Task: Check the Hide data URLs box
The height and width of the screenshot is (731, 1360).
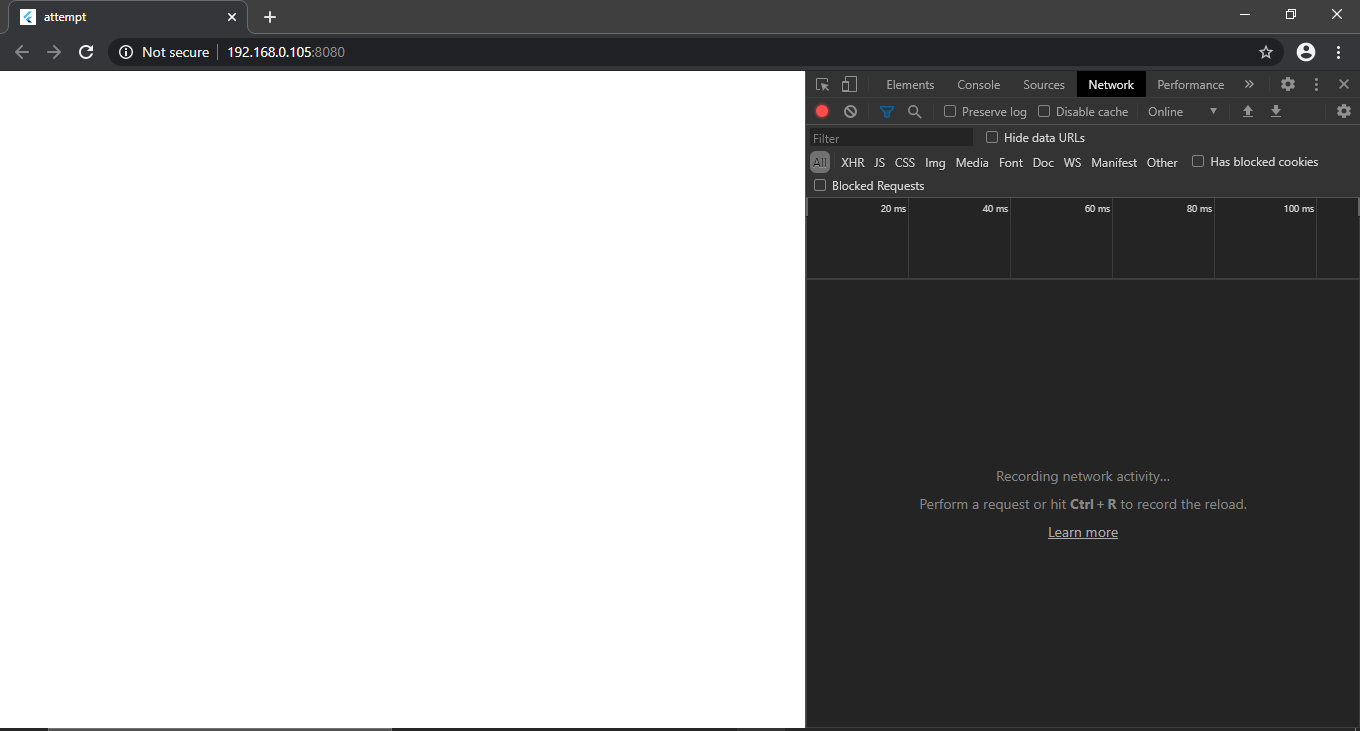Action: tap(990, 137)
